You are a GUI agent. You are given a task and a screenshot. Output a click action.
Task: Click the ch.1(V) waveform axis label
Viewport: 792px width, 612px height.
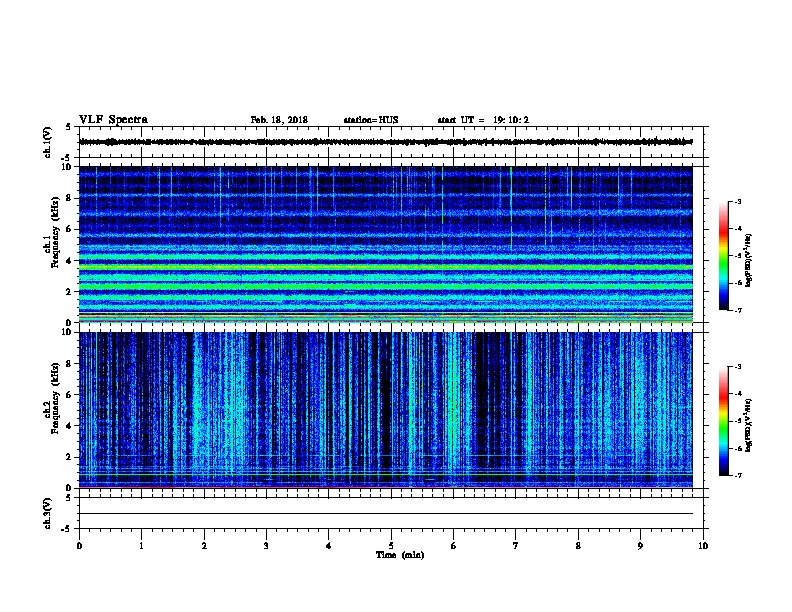(x=48, y=142)
